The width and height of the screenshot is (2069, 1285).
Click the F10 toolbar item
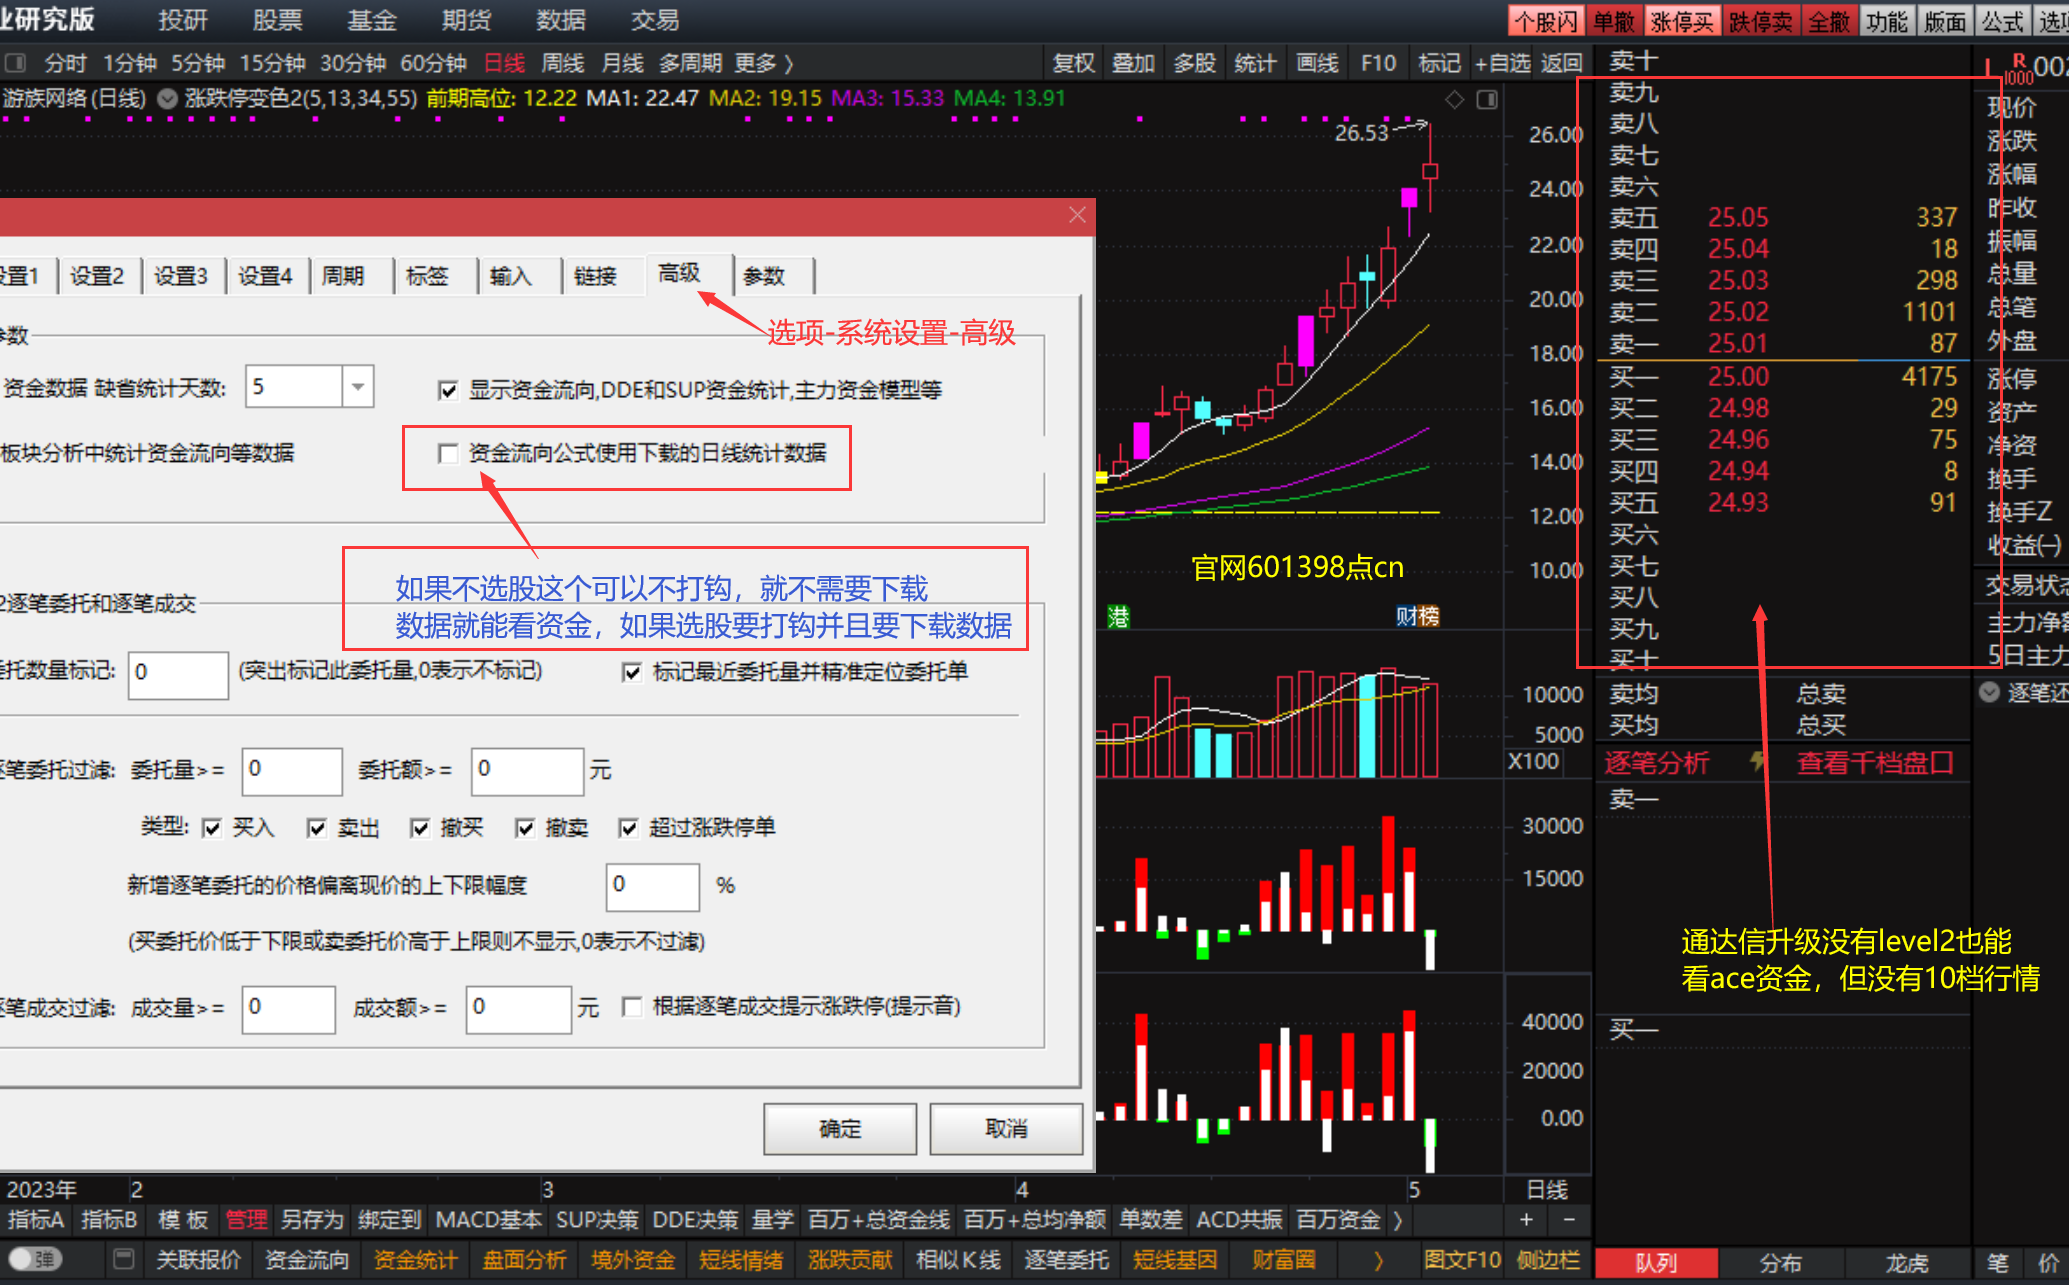tap(1378, 63)
